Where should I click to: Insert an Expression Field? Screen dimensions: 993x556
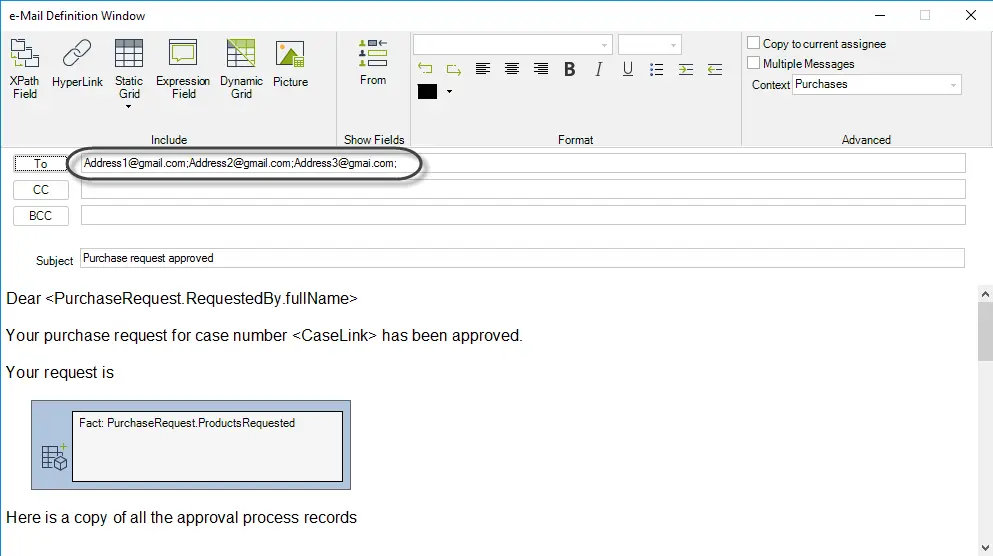point(183,68)
